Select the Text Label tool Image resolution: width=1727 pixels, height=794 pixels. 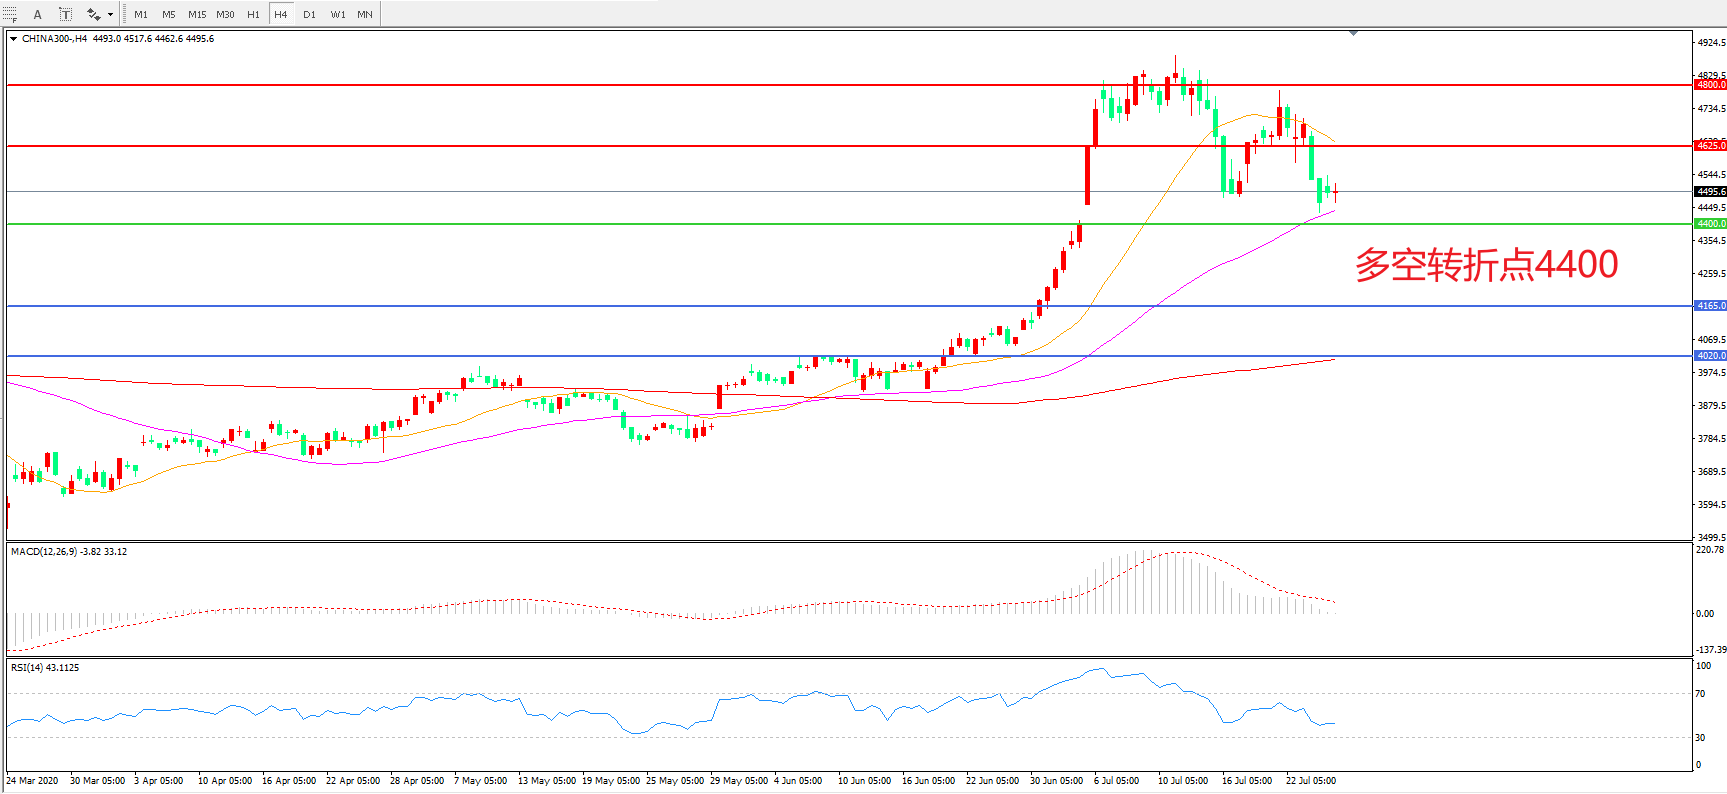65,14
